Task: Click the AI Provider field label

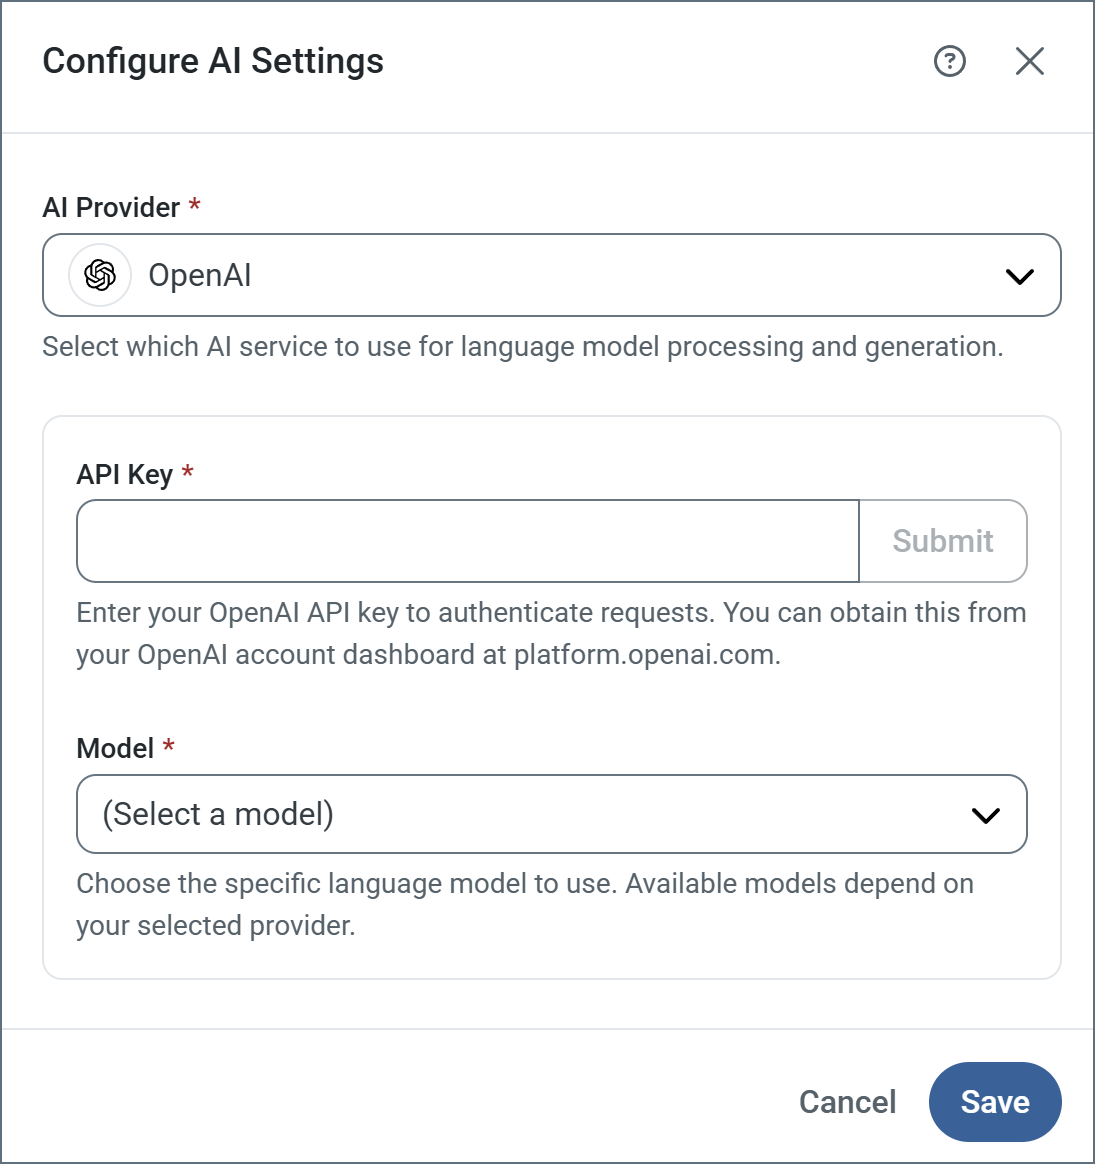Action: coord(111,207)
